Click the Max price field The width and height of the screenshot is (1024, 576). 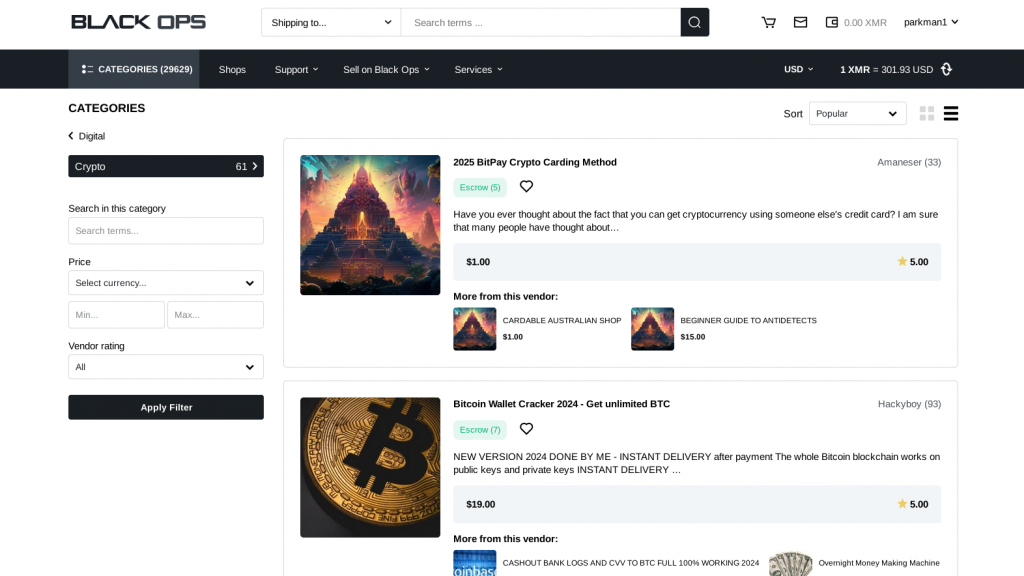tap(216, 315)
